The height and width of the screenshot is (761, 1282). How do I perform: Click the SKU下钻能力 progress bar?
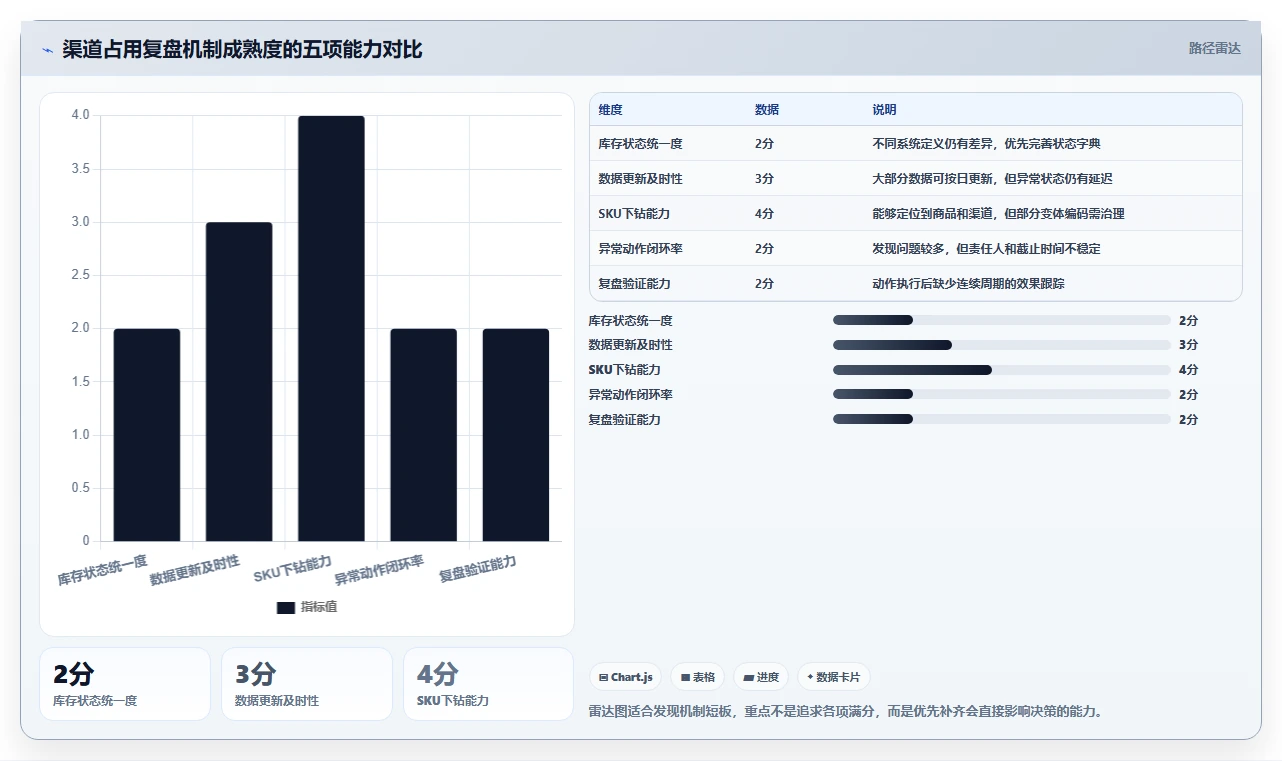pos(1001,370)
